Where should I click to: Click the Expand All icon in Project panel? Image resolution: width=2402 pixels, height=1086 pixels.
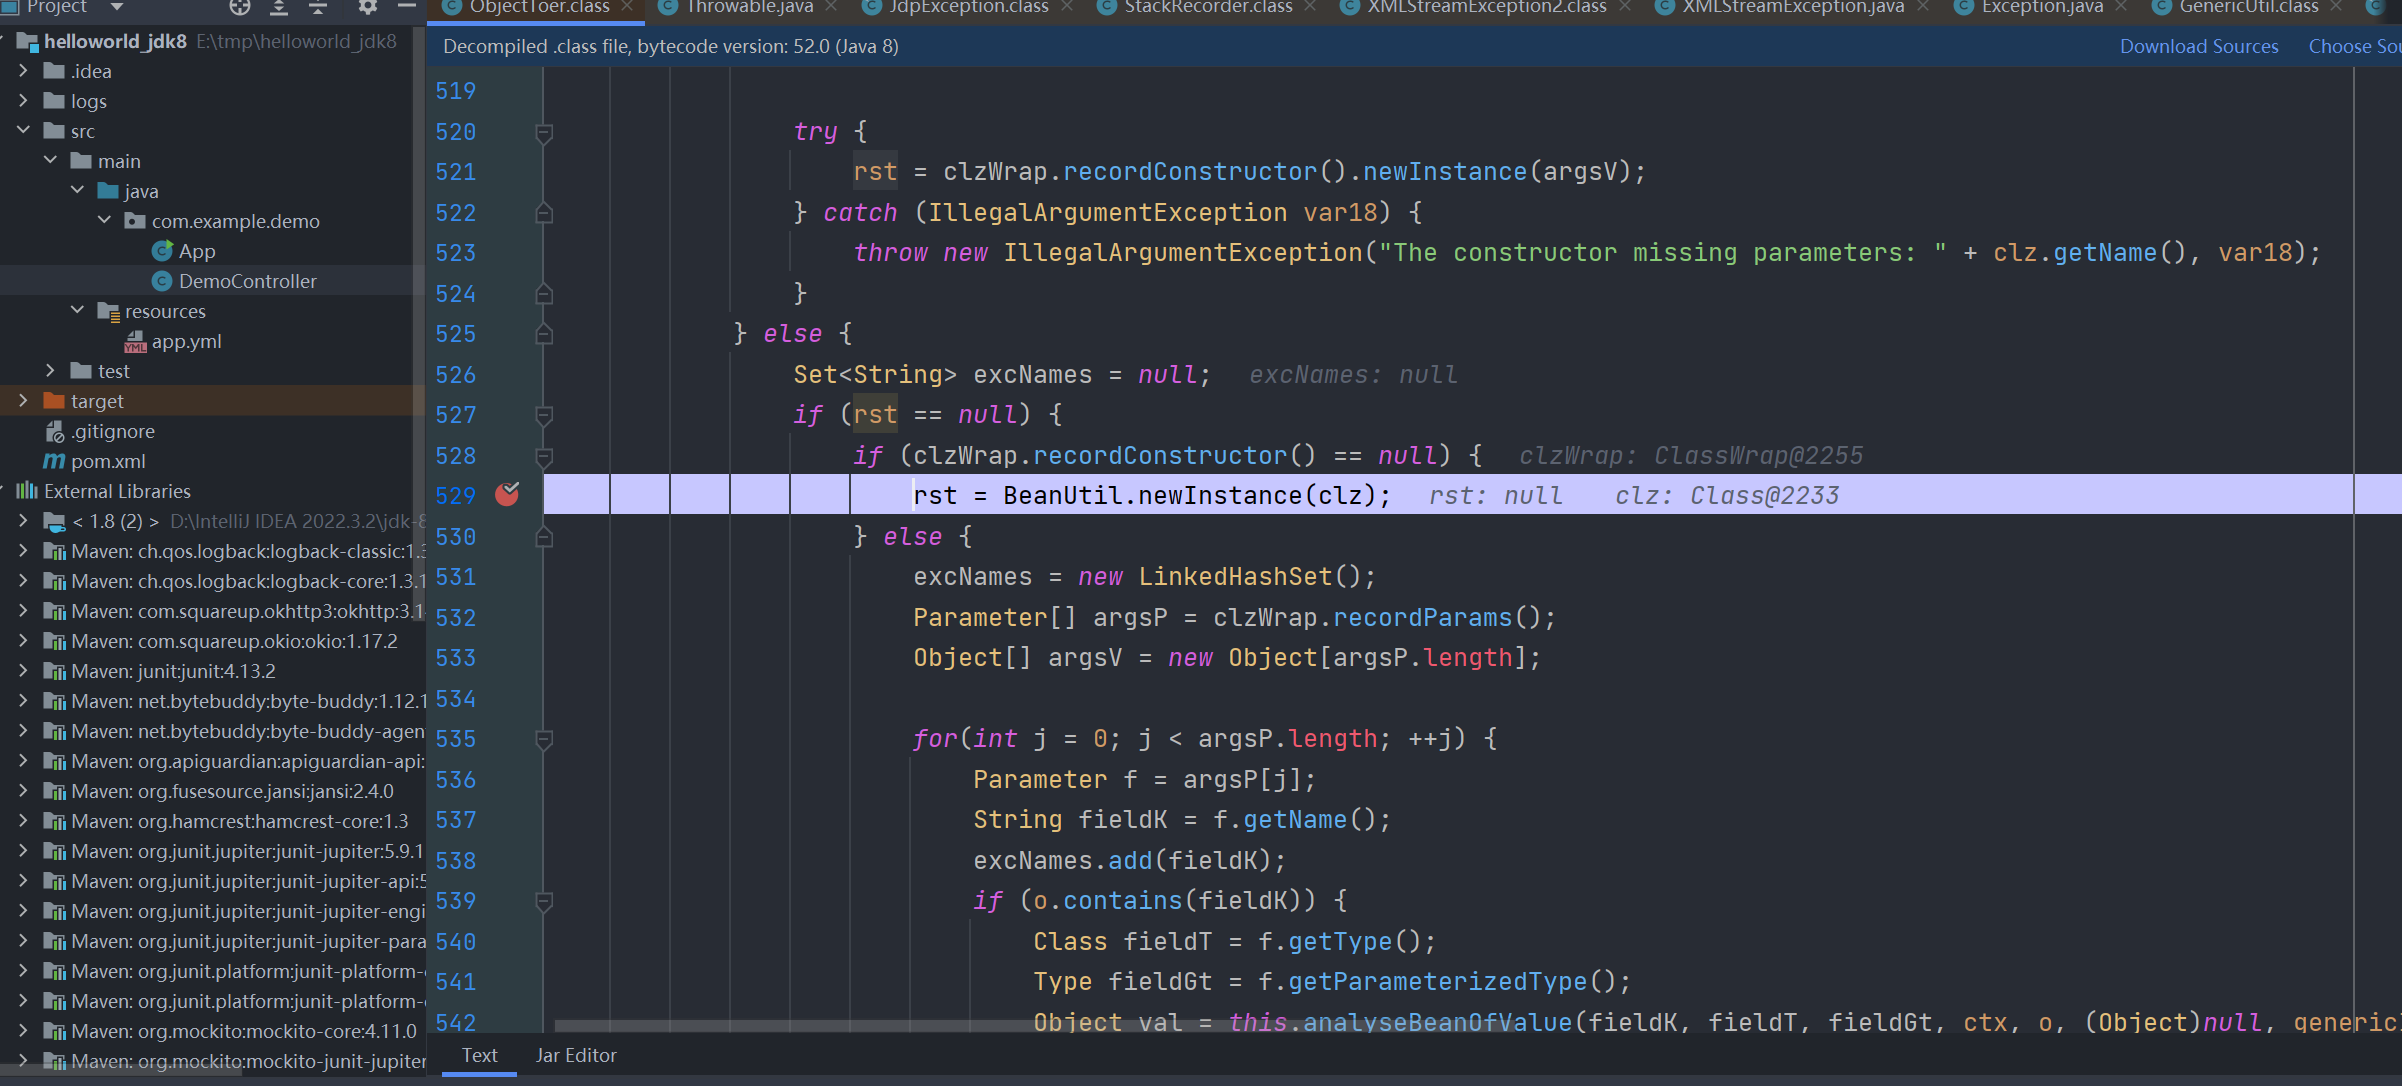click(279, 7)
